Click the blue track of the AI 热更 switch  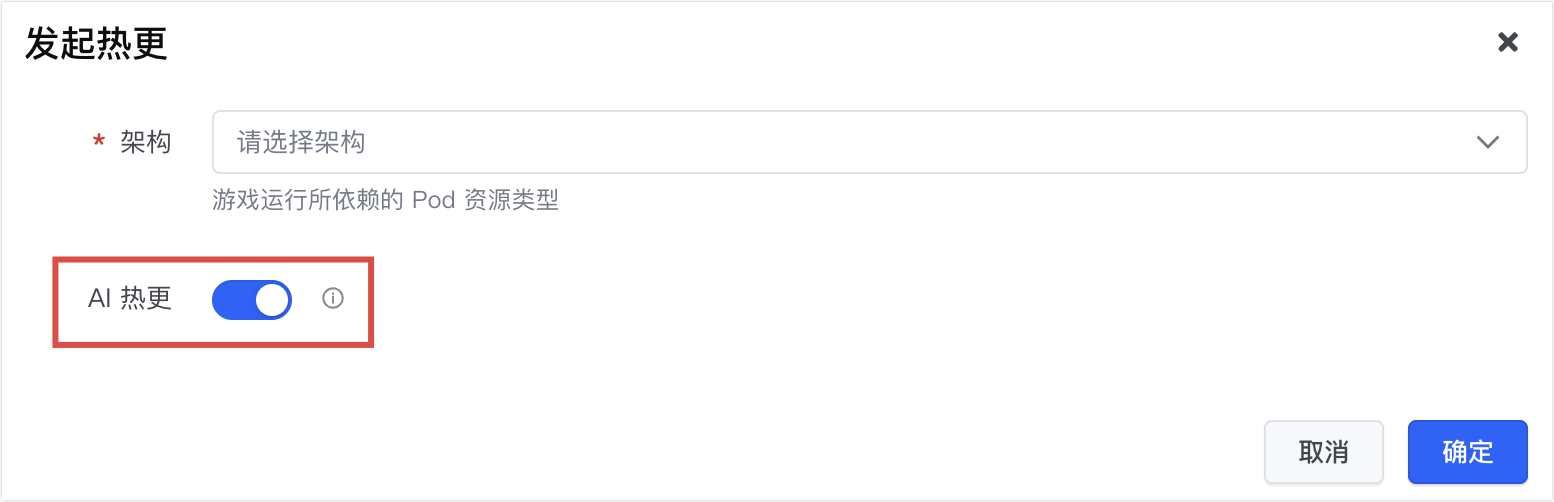[232, 299]
